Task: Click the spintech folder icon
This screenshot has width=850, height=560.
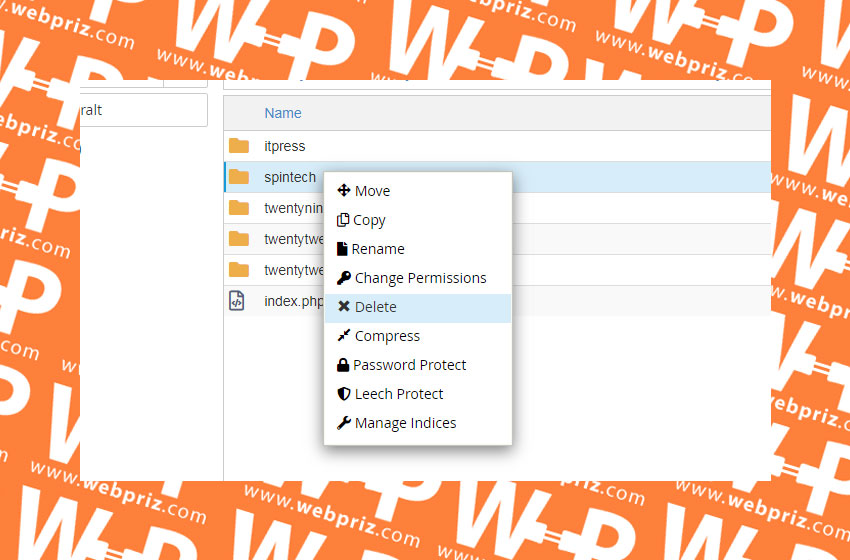Action: pos(239,177)
